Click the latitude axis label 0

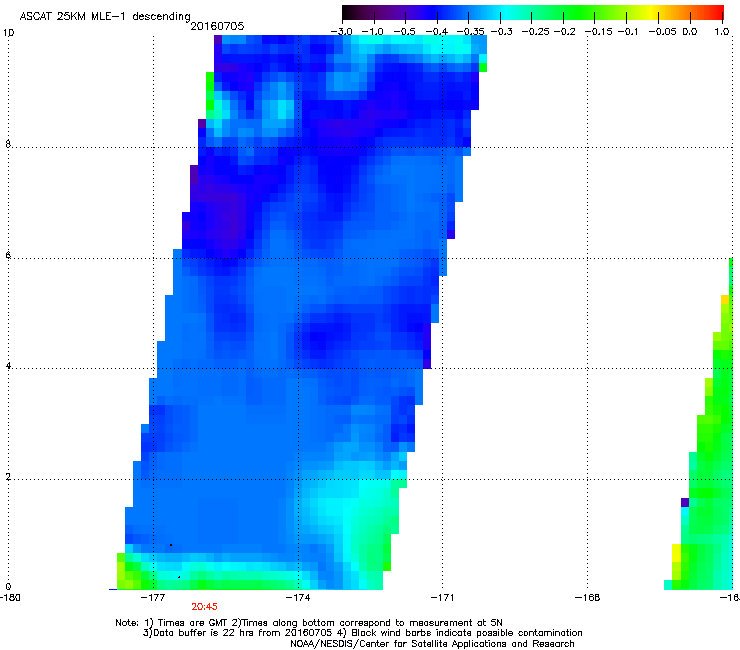[8, 587]
